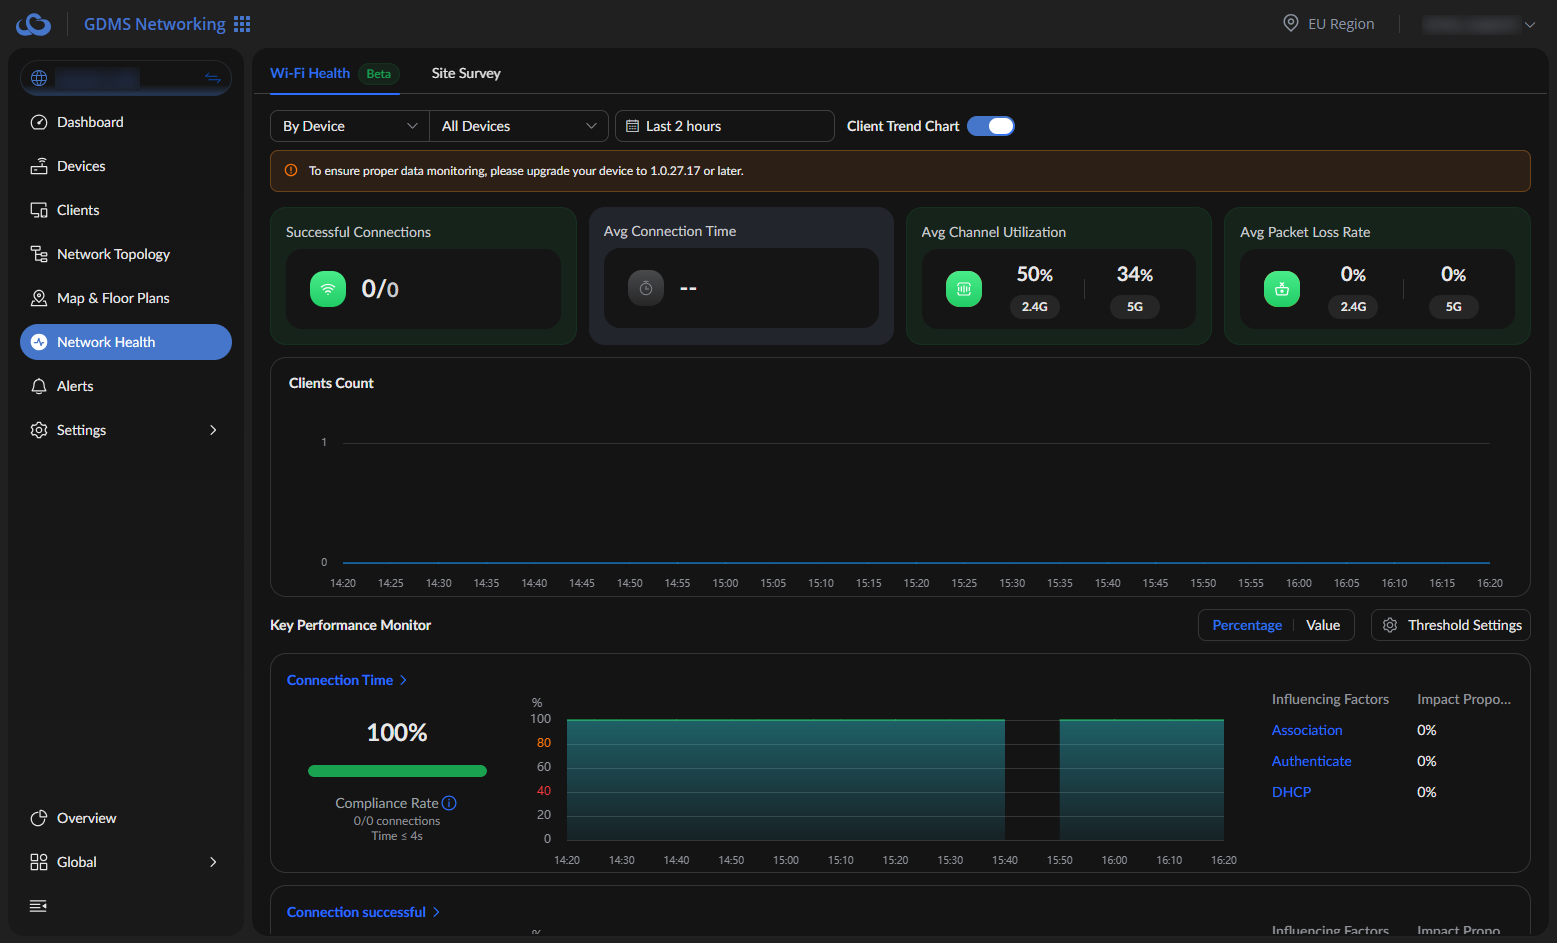Click the Association influencing factor link
1557x943 pixels.
(x=1307, y=730)
